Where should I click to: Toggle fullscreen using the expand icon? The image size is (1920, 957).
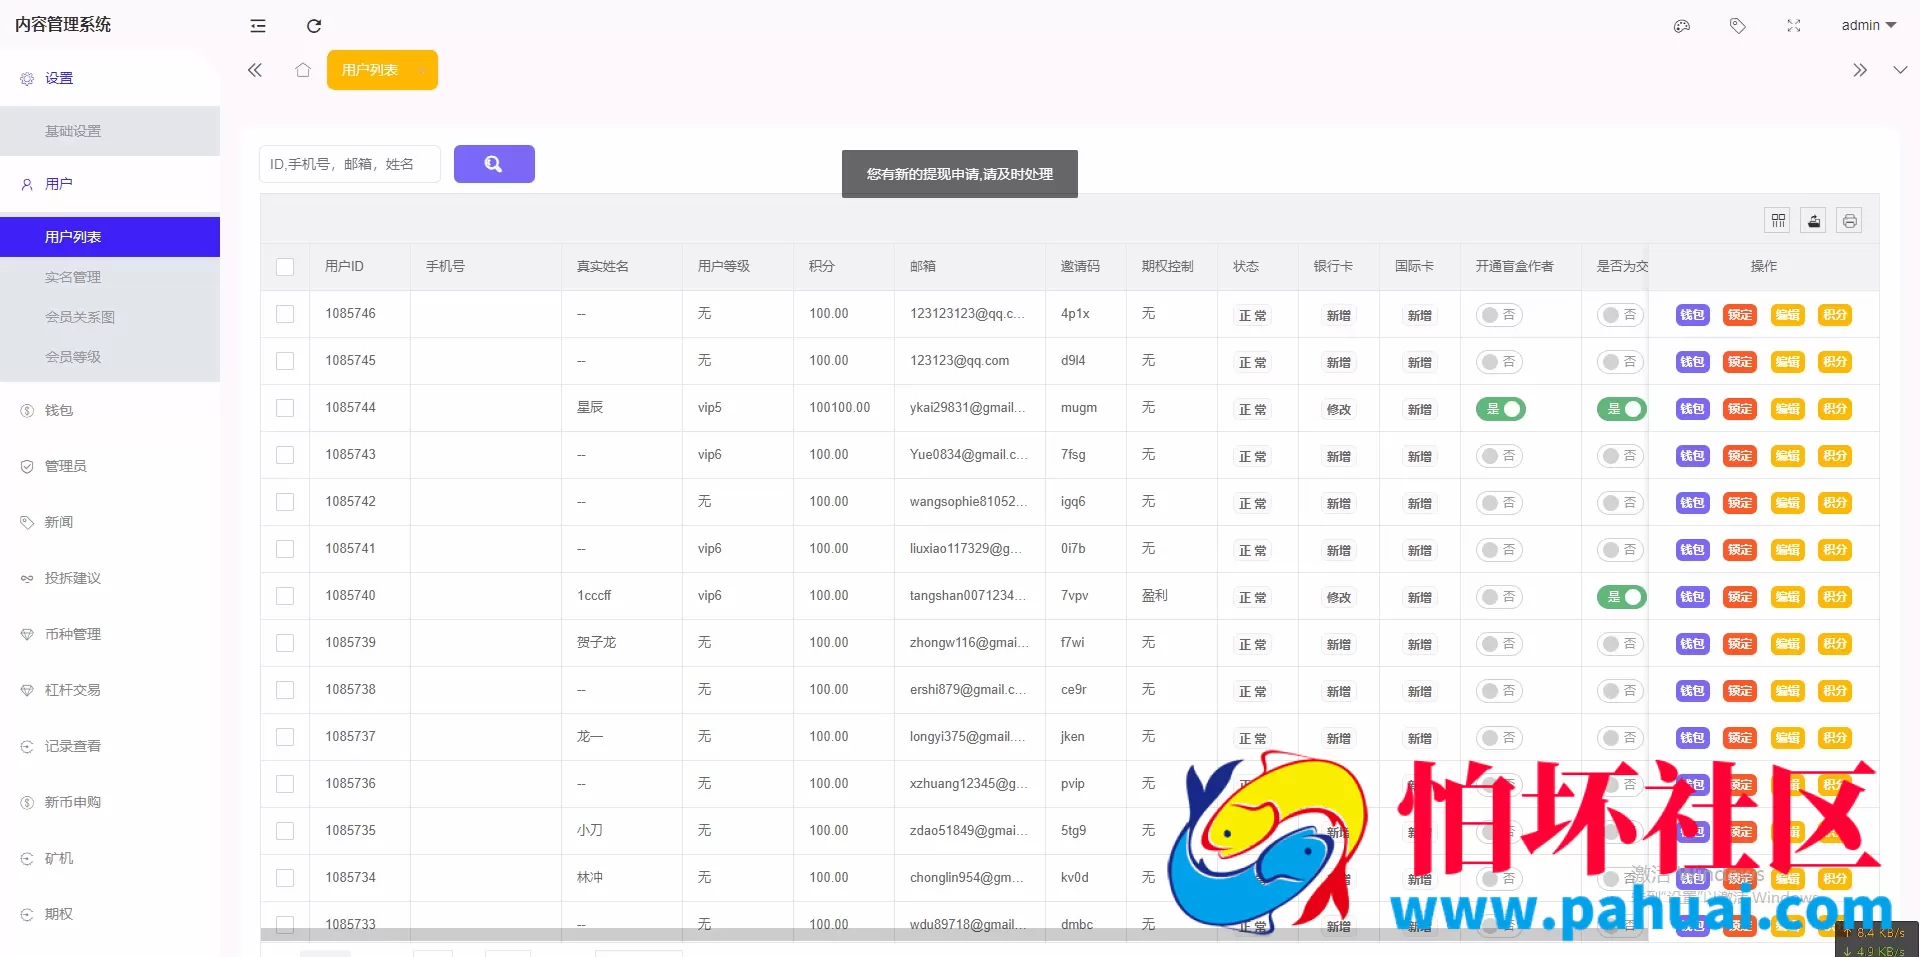(1794, 26)
